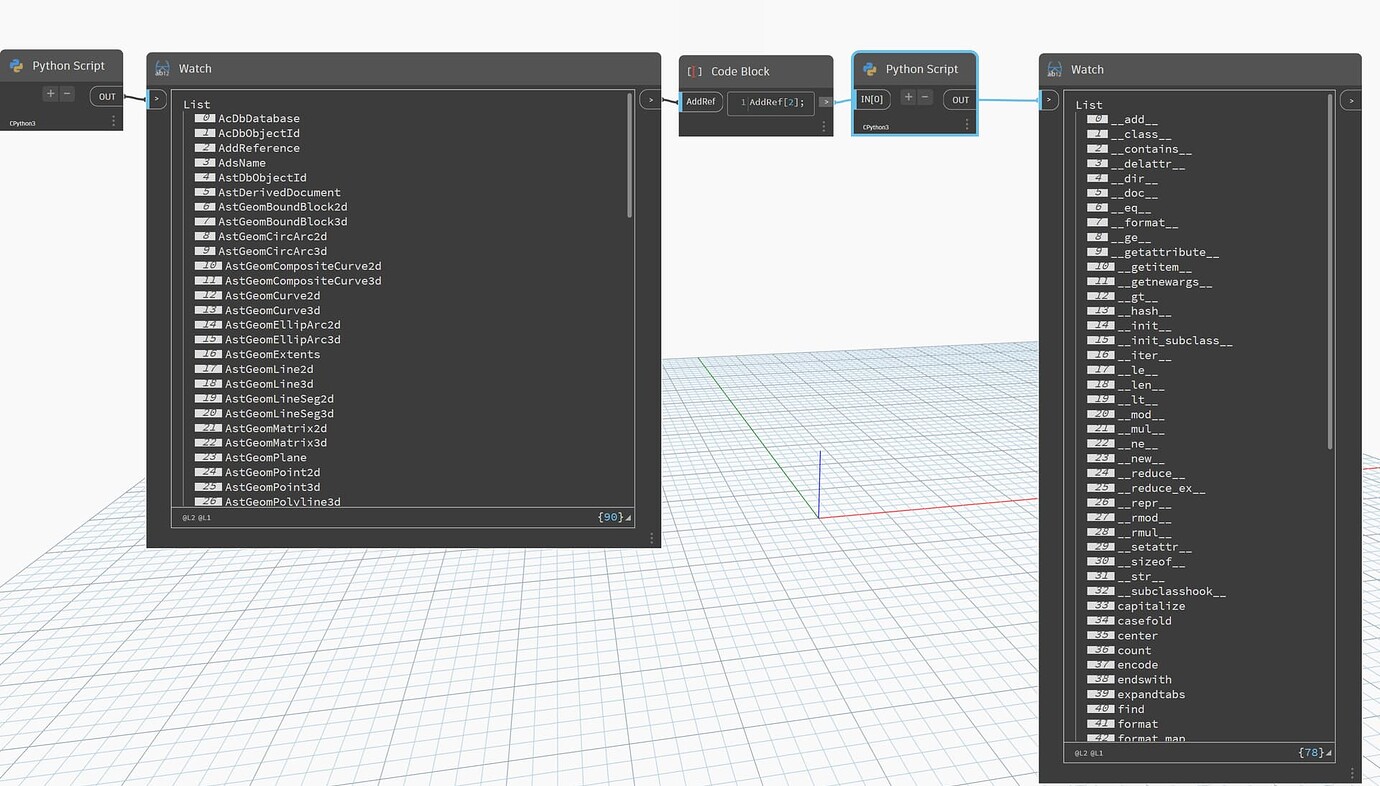1380x786 pixels.
Task: Add an input on the selected Python Script node
Action: (907, 99)
